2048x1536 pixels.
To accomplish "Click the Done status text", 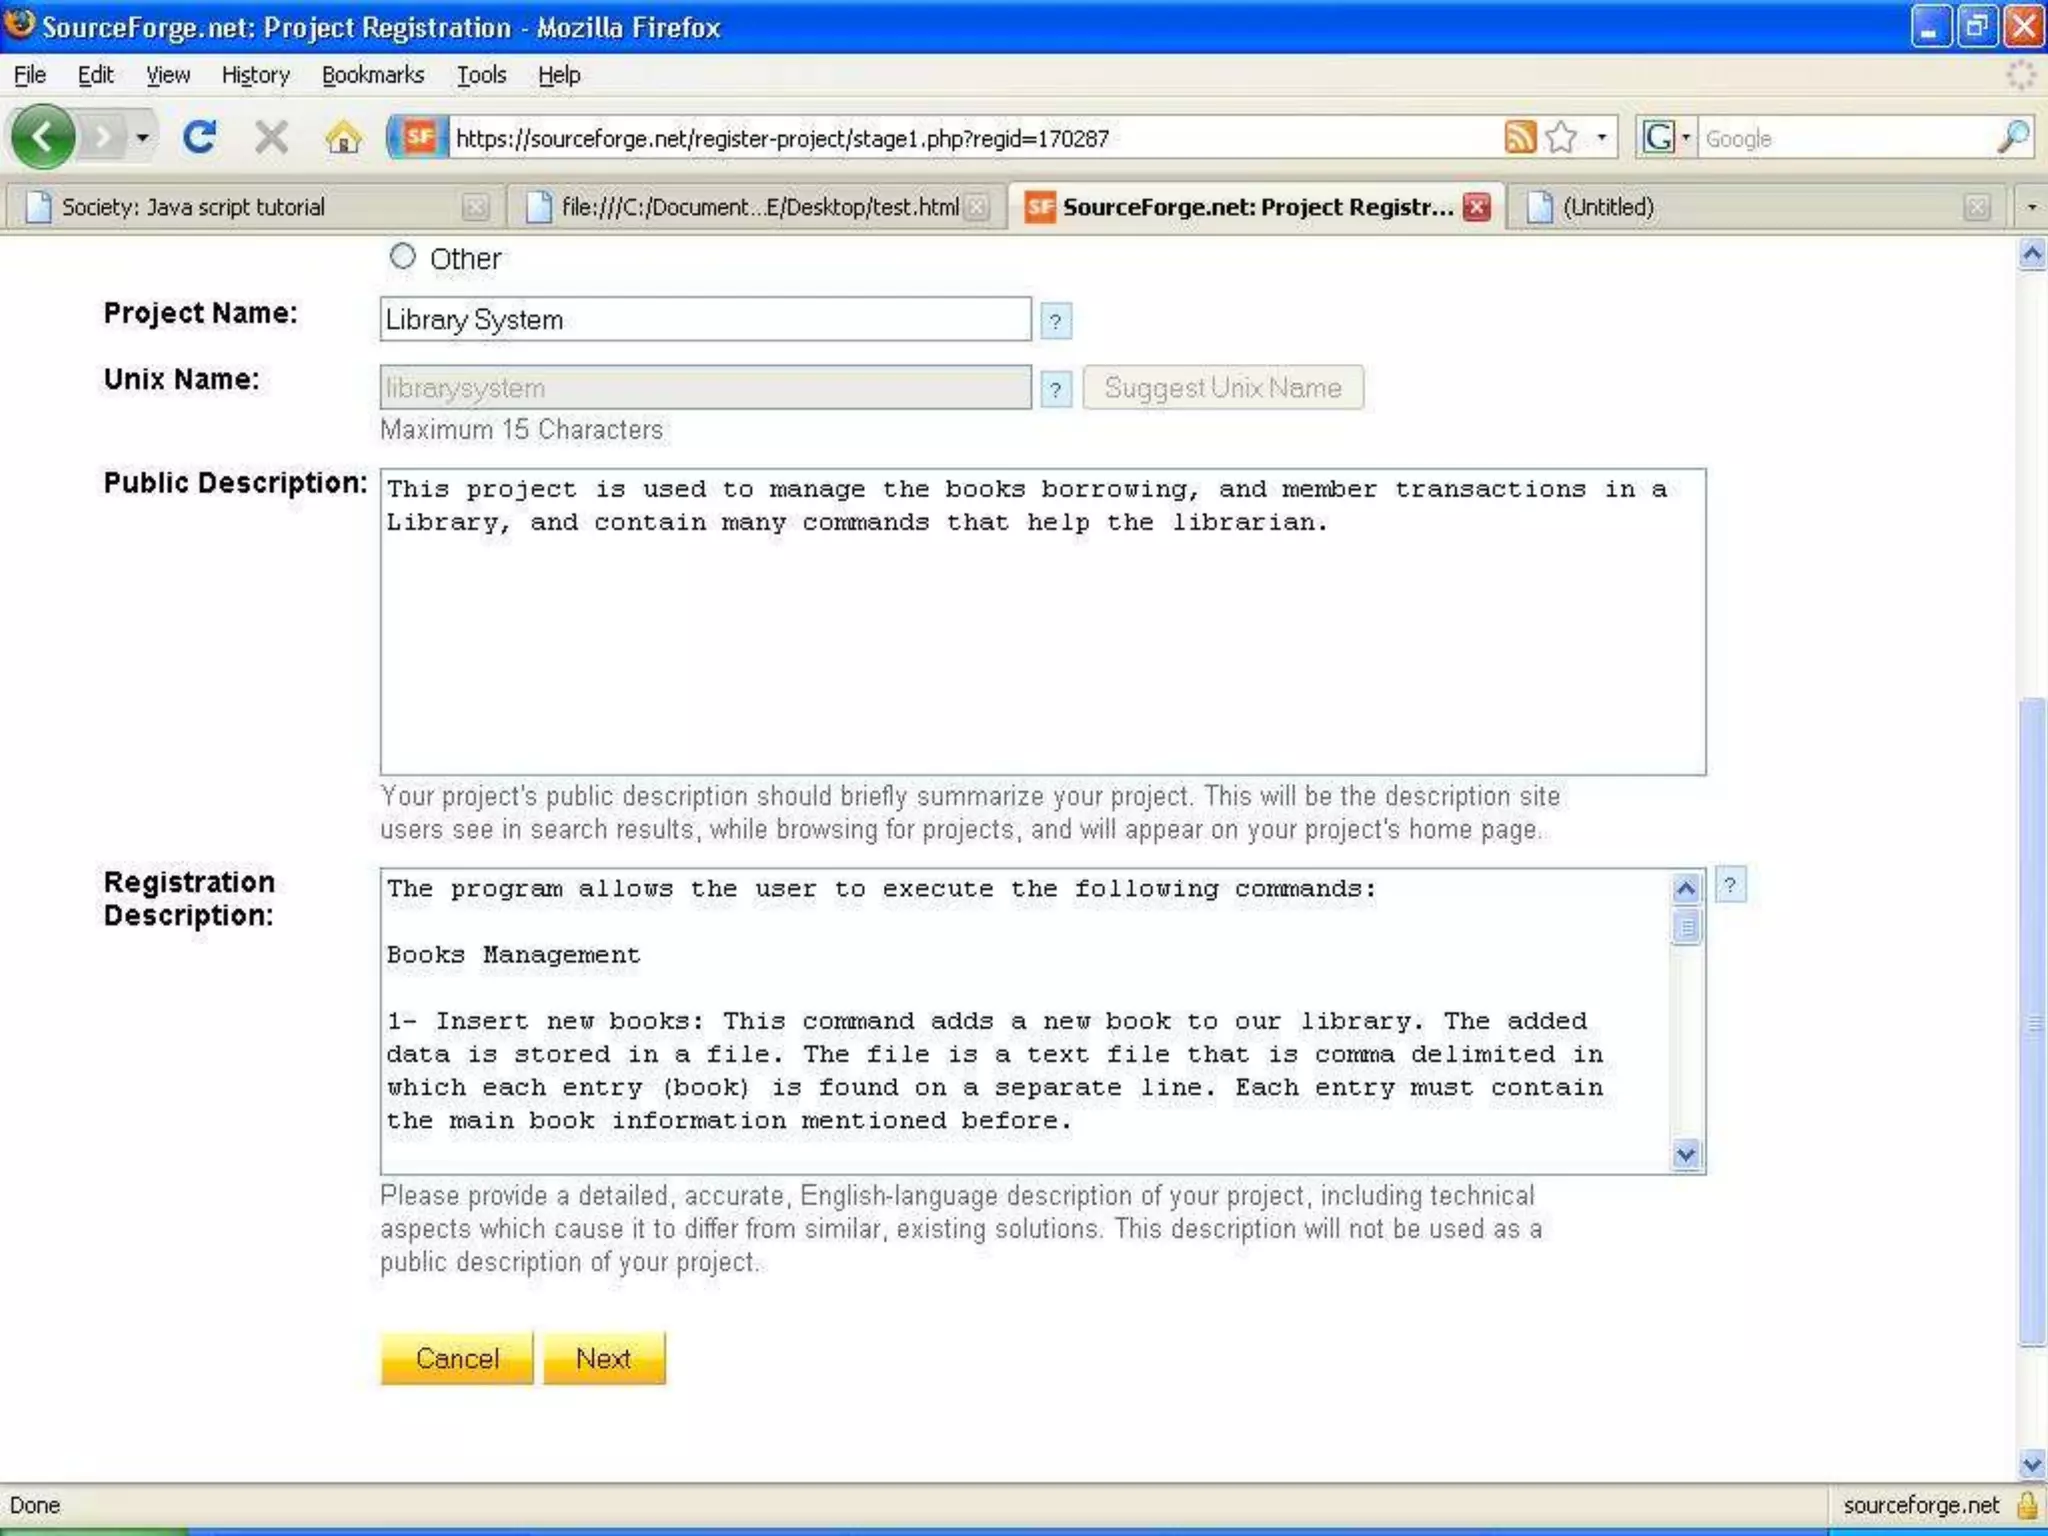I will 35,1505.
